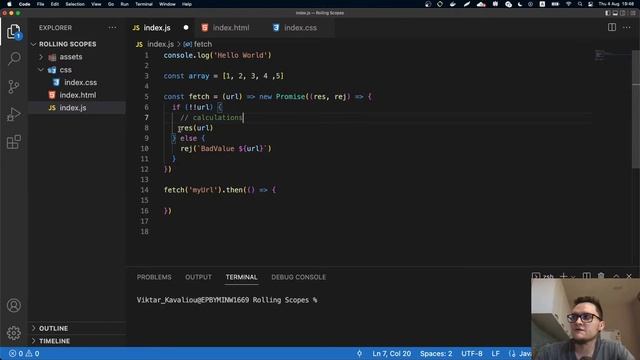Click the Wi-Fi icon in menu bar

point(569,4)
